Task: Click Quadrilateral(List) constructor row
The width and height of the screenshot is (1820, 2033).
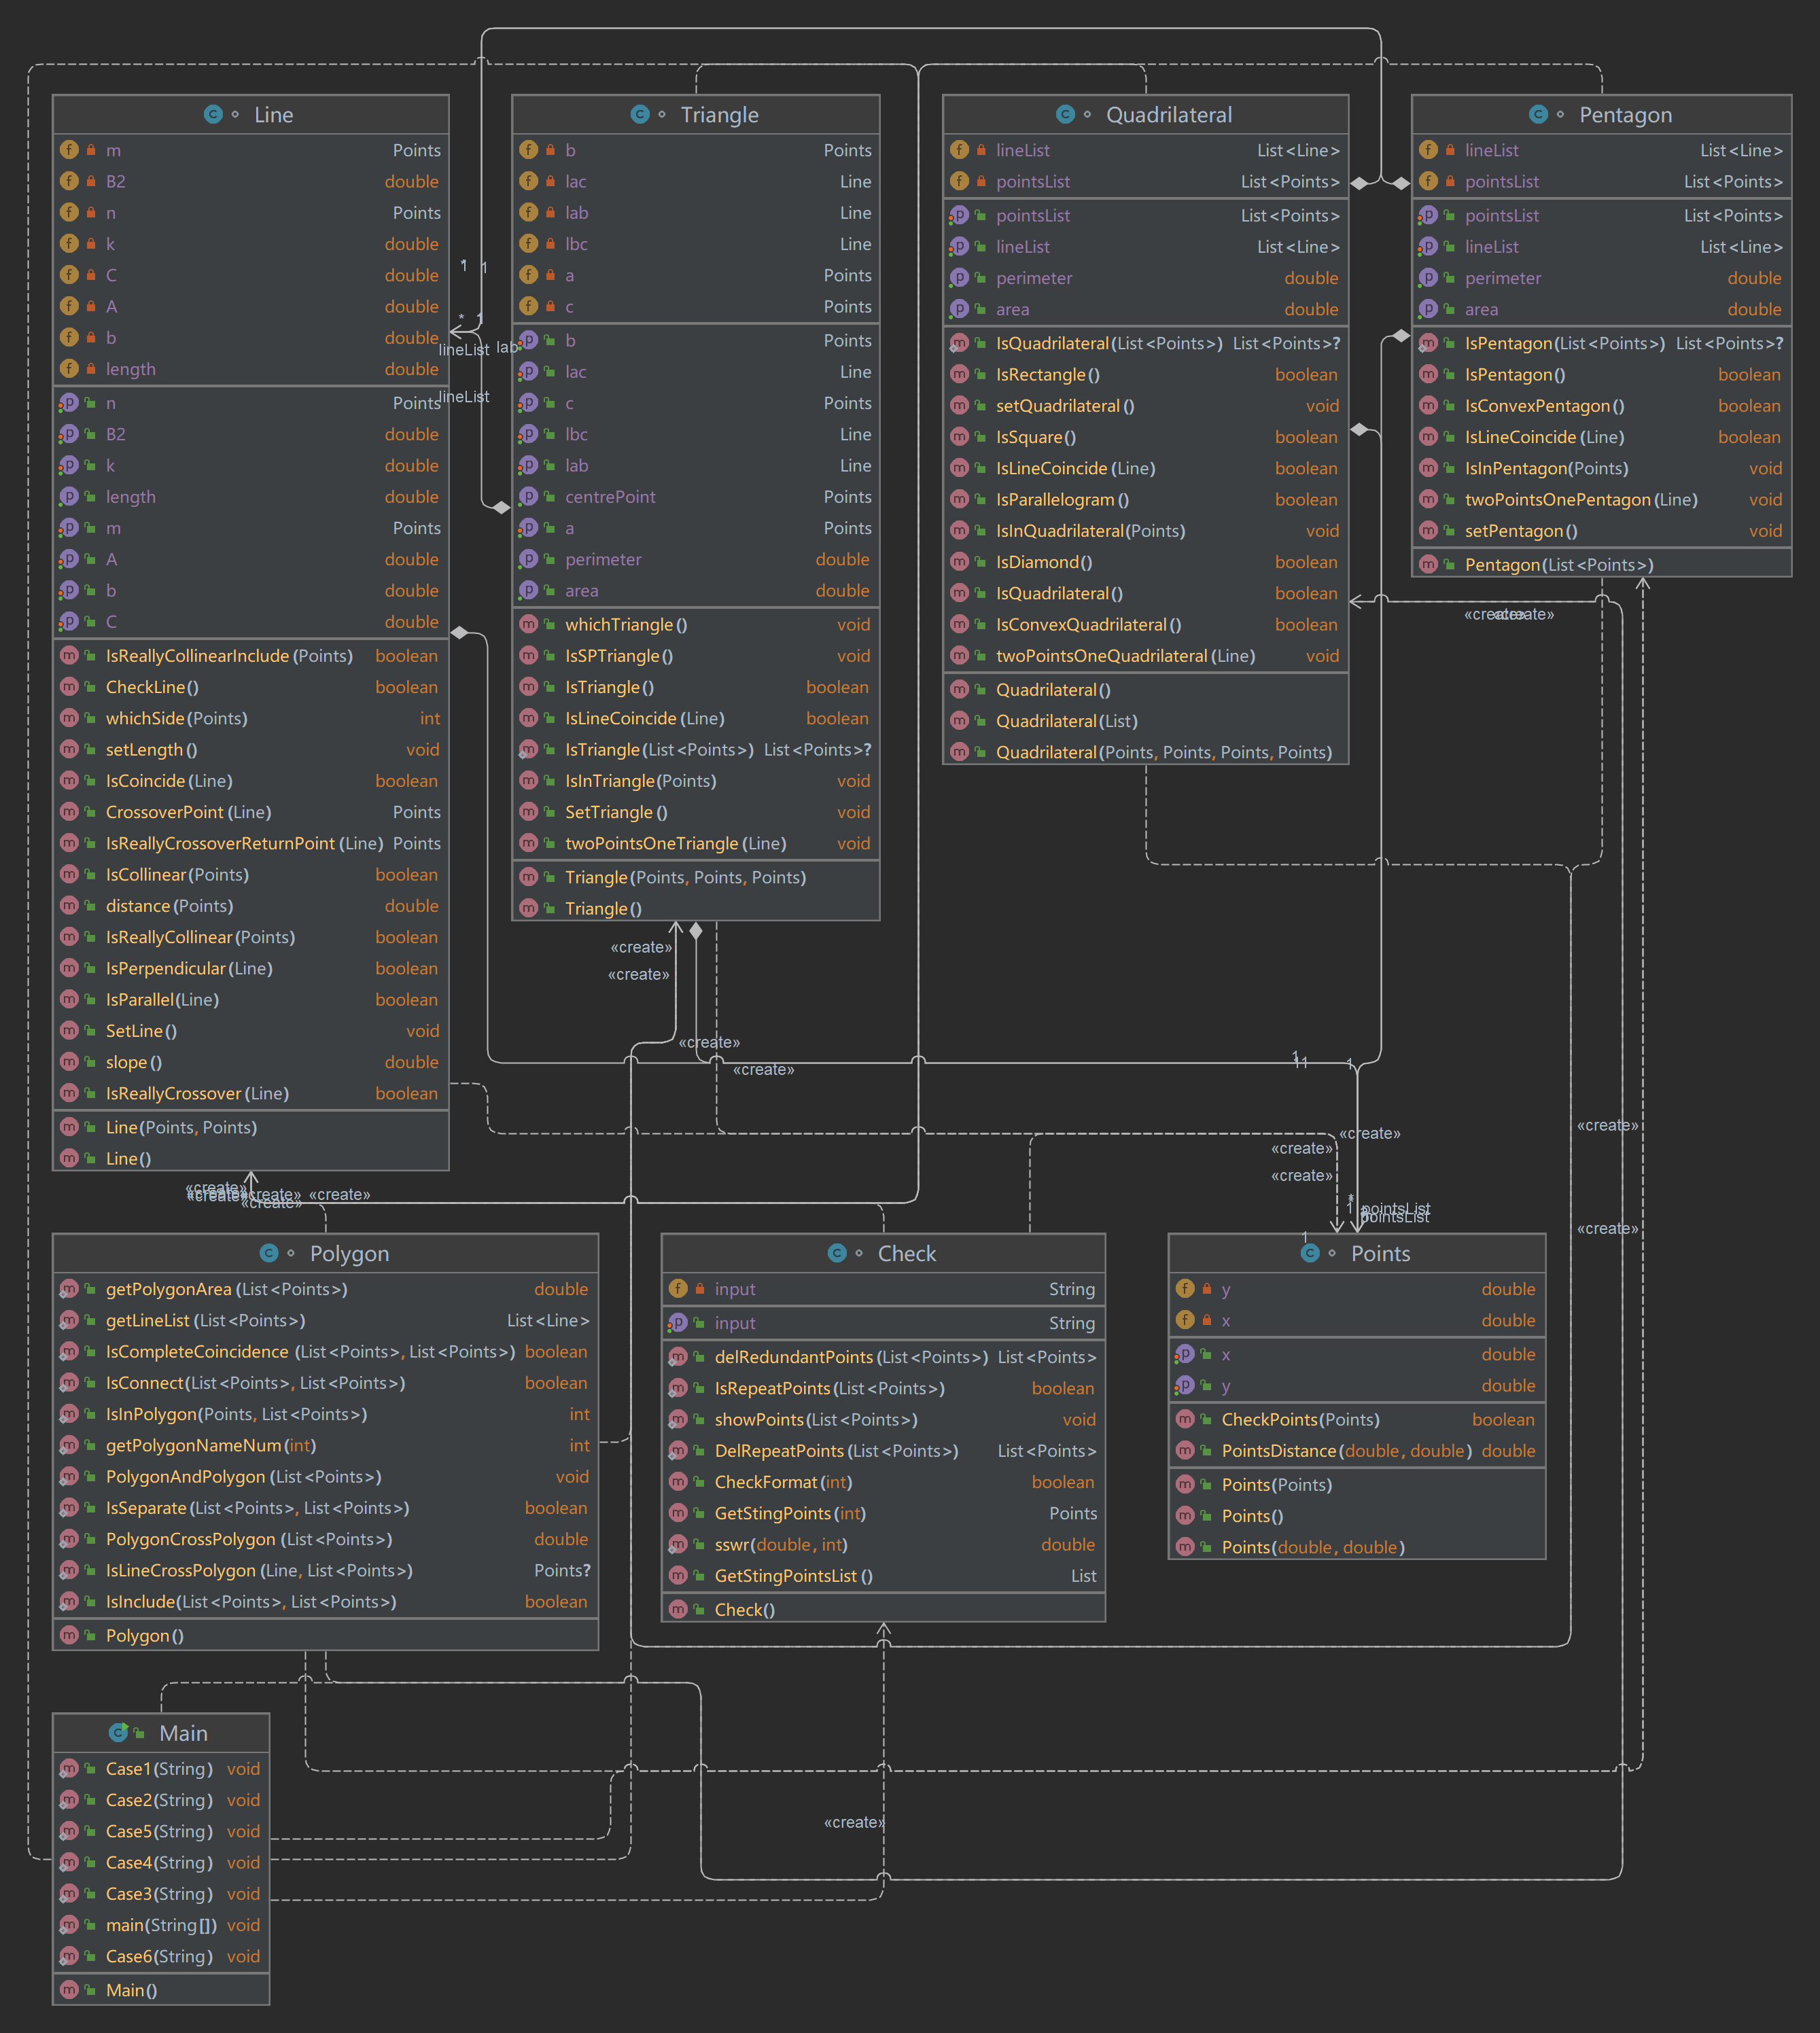Action: 1145,720
